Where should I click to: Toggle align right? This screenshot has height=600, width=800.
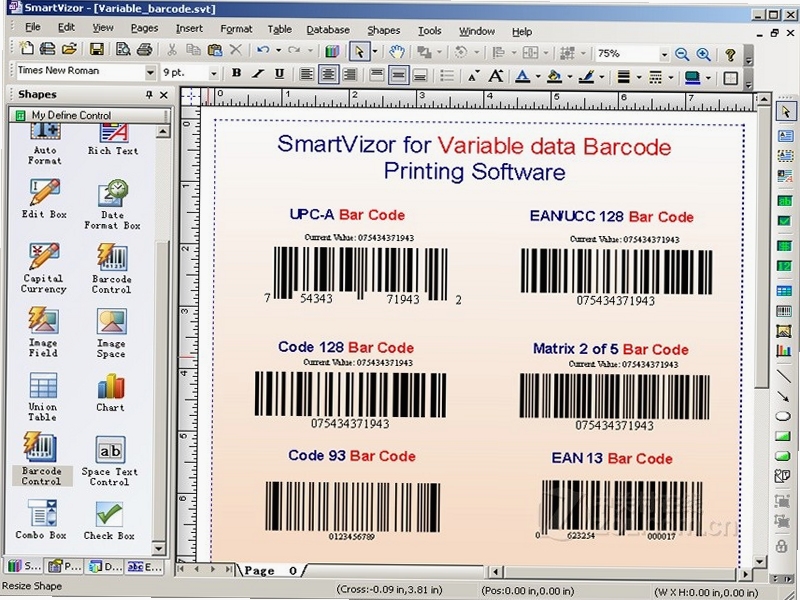point(350,75)
